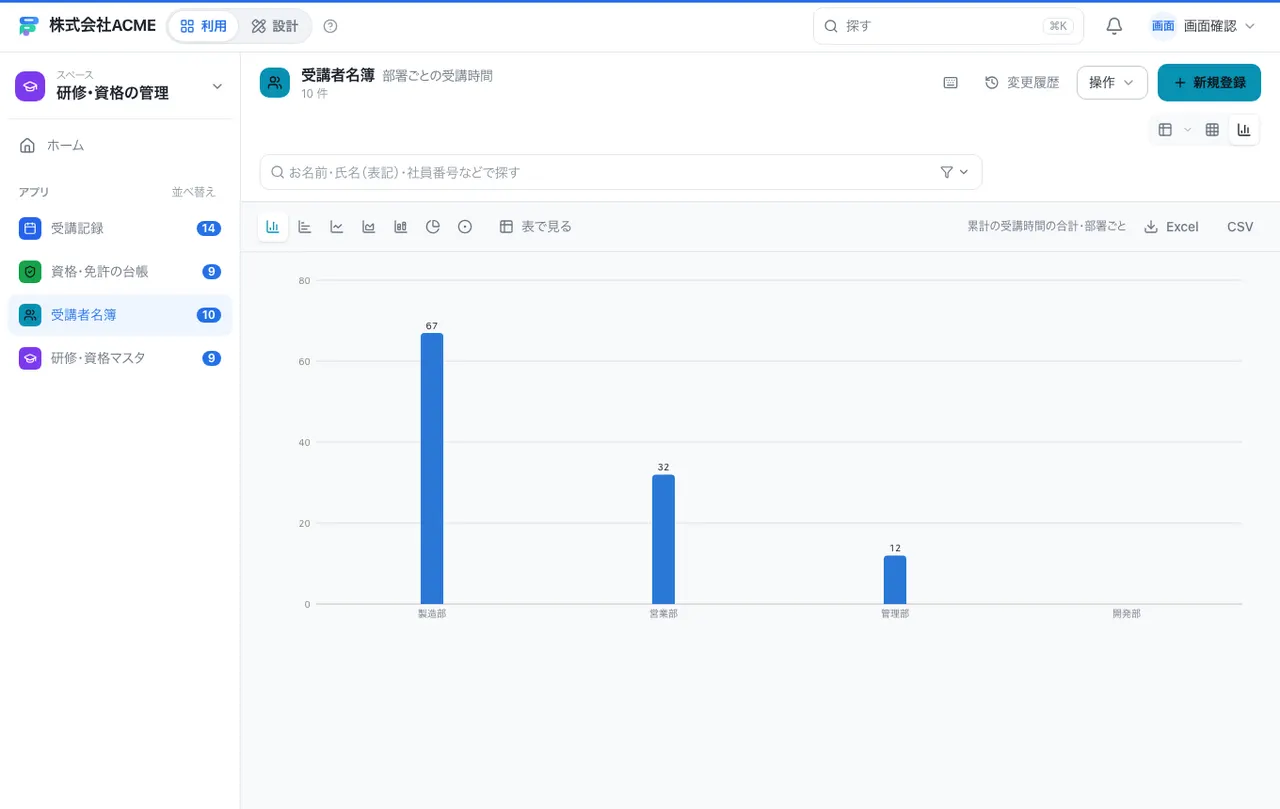The width and height of the screenshot is (1280, 809).
Task: Focus the global 探す search field
Action: click(948, 26)
